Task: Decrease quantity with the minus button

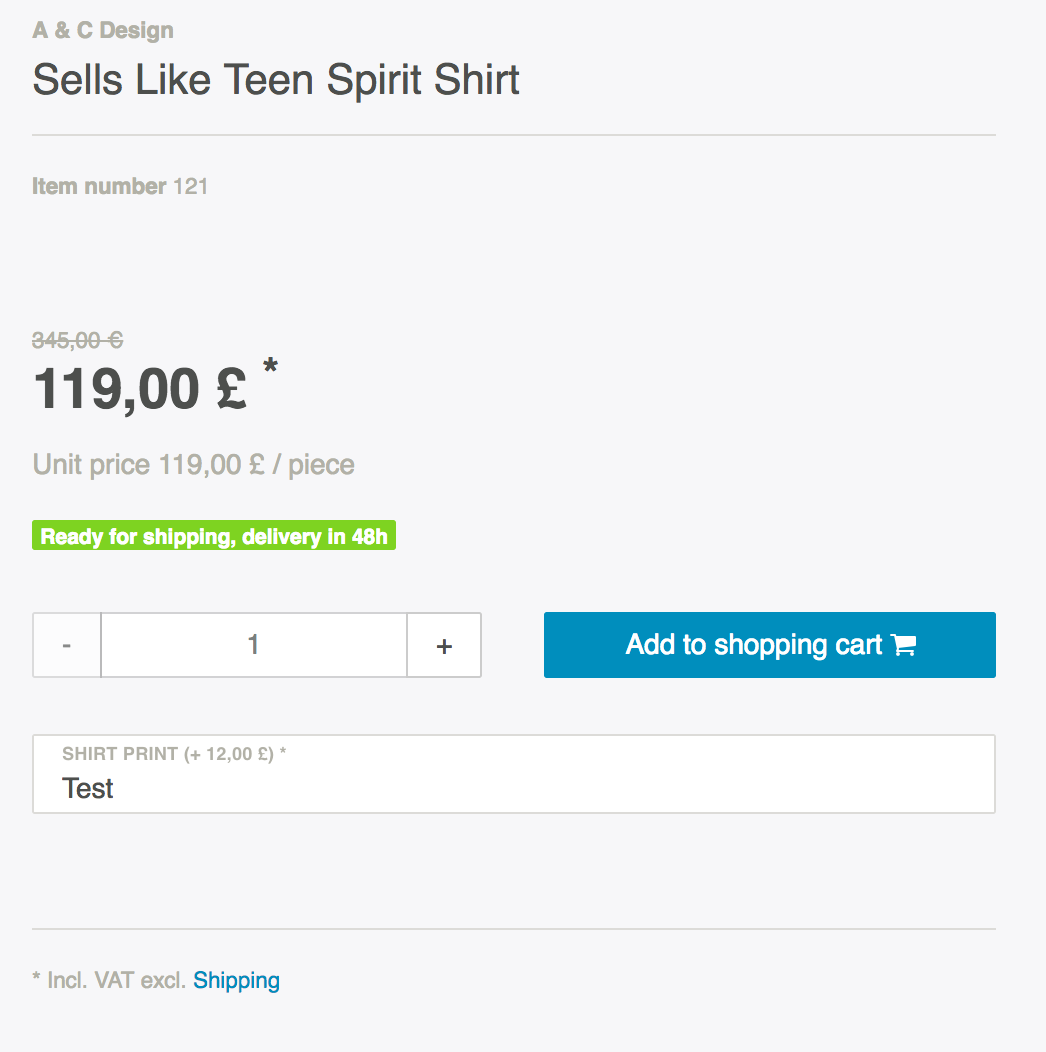Action: coord(67,645)
